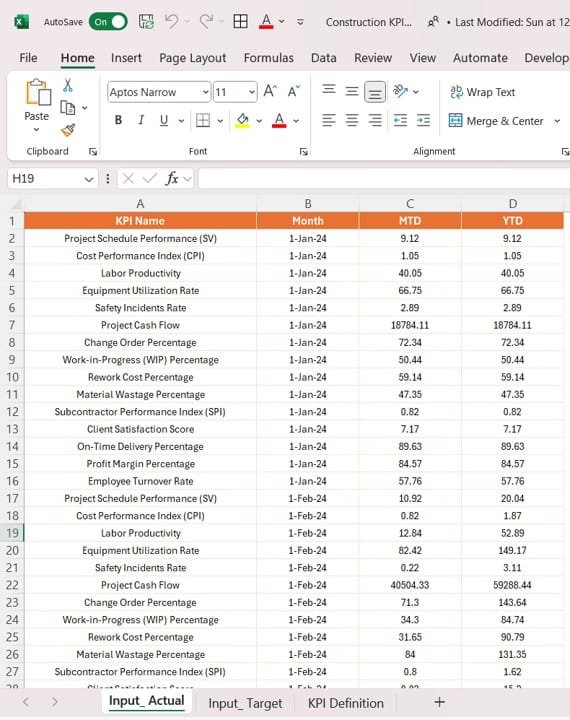Click Decrease Font Size icon

tap(293, 91)
